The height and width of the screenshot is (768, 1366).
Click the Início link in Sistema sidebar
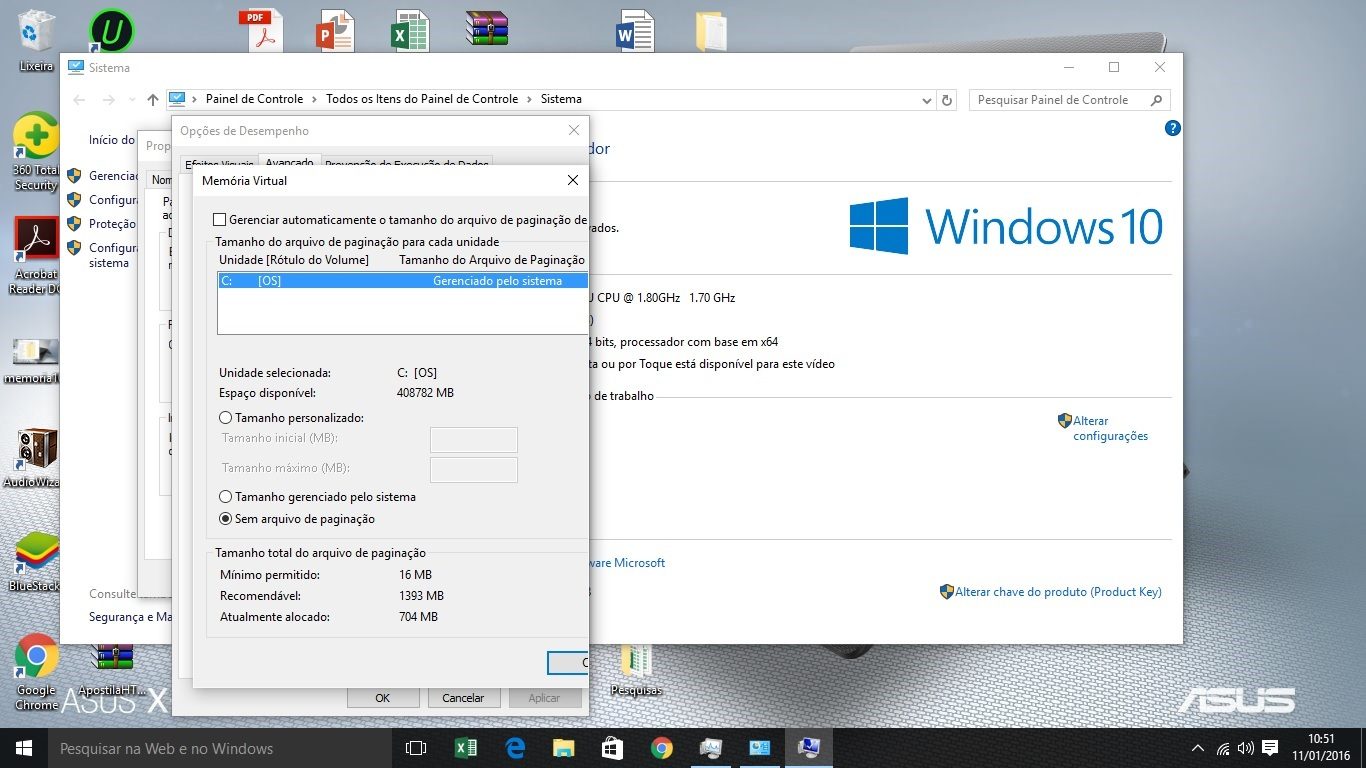111,140
